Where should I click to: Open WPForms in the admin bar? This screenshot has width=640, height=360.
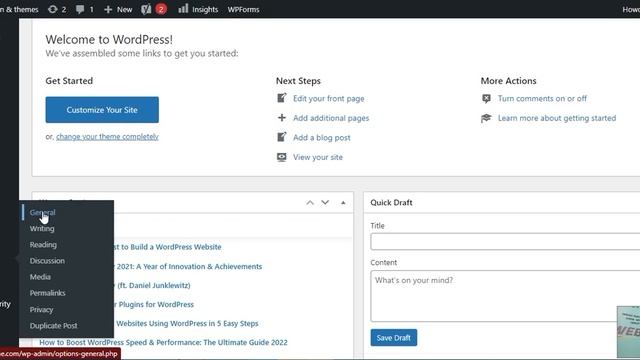coord(243,9)
